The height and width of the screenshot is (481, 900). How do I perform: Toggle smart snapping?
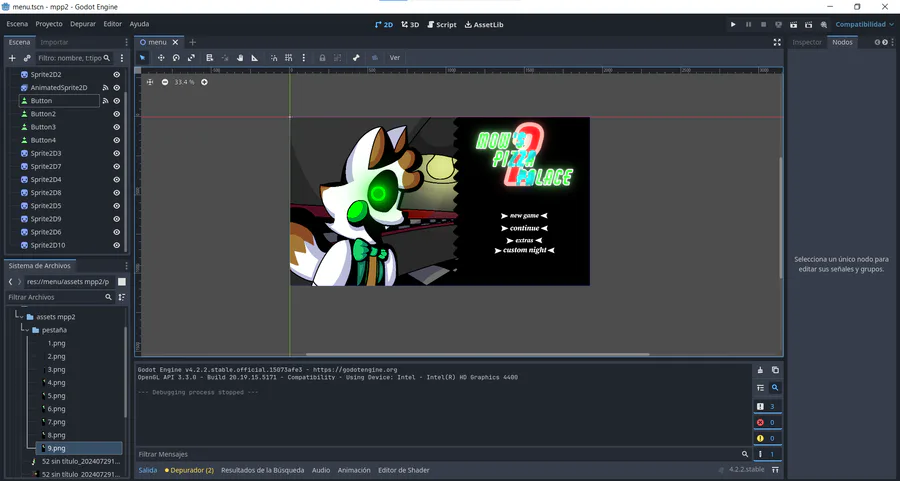click(x=274, y=57)
